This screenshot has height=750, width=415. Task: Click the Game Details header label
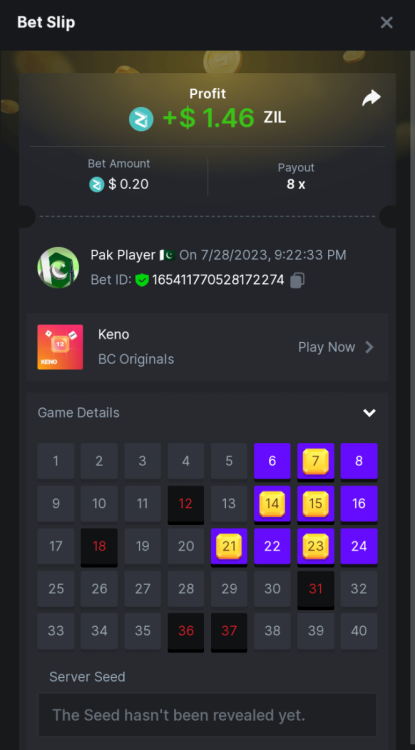[78, 413]
